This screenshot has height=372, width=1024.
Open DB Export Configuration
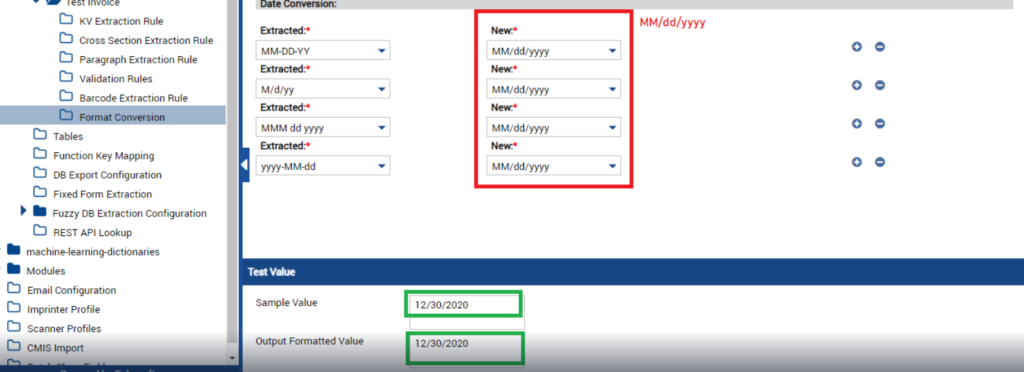pos(107,175)
